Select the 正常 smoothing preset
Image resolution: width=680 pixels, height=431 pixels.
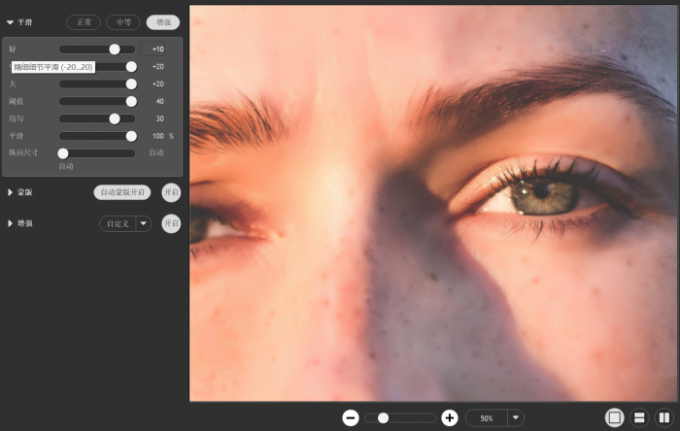click(84, 21)
